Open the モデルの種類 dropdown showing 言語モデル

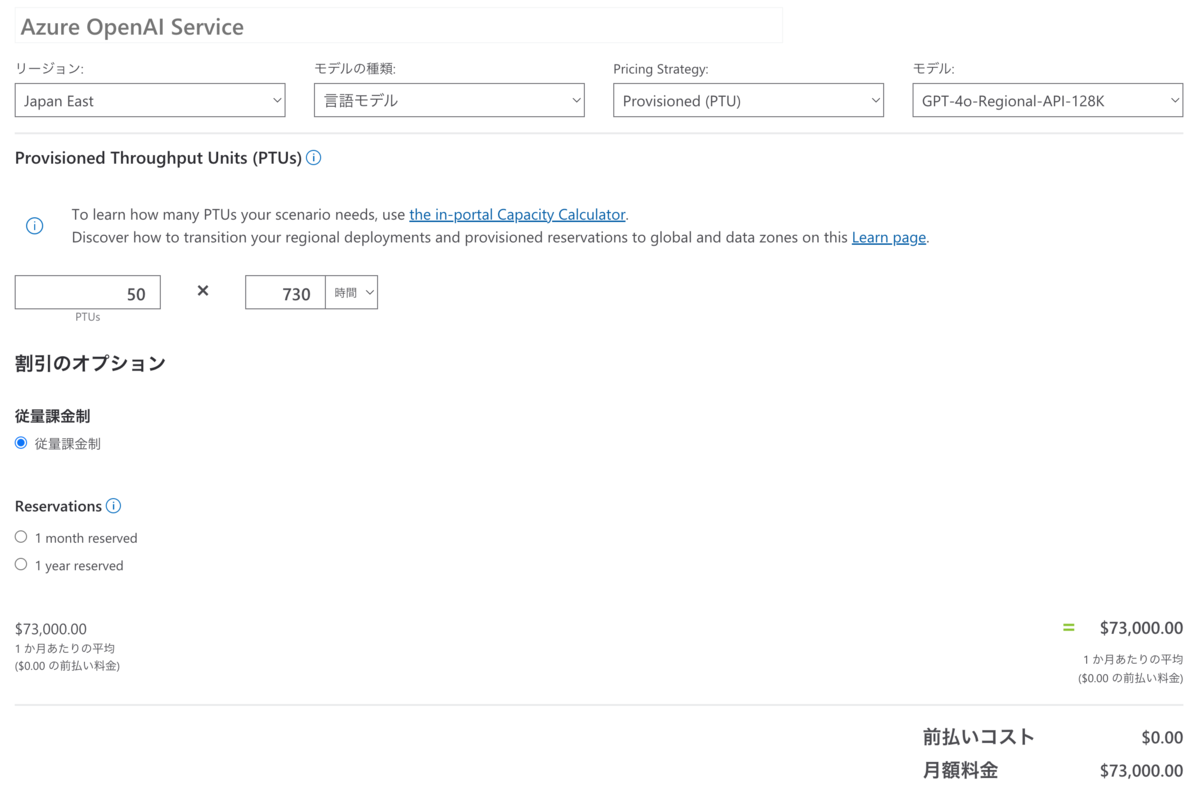tap(449, 100)
